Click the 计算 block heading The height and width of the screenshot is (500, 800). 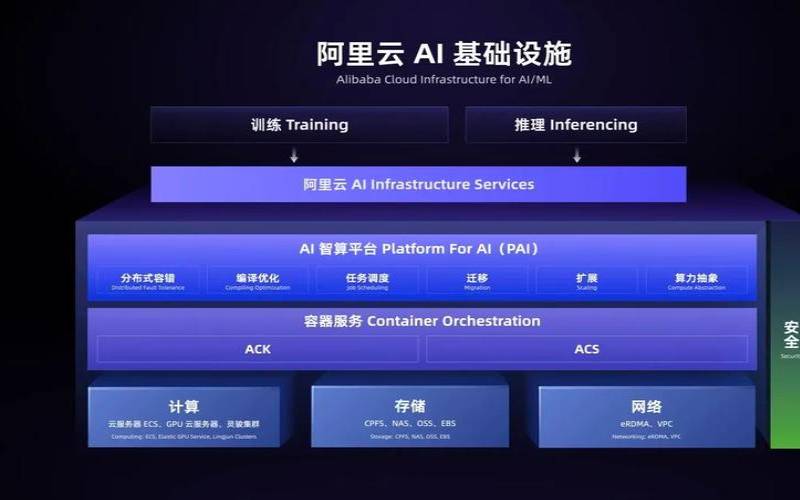[x=184, y=407]
